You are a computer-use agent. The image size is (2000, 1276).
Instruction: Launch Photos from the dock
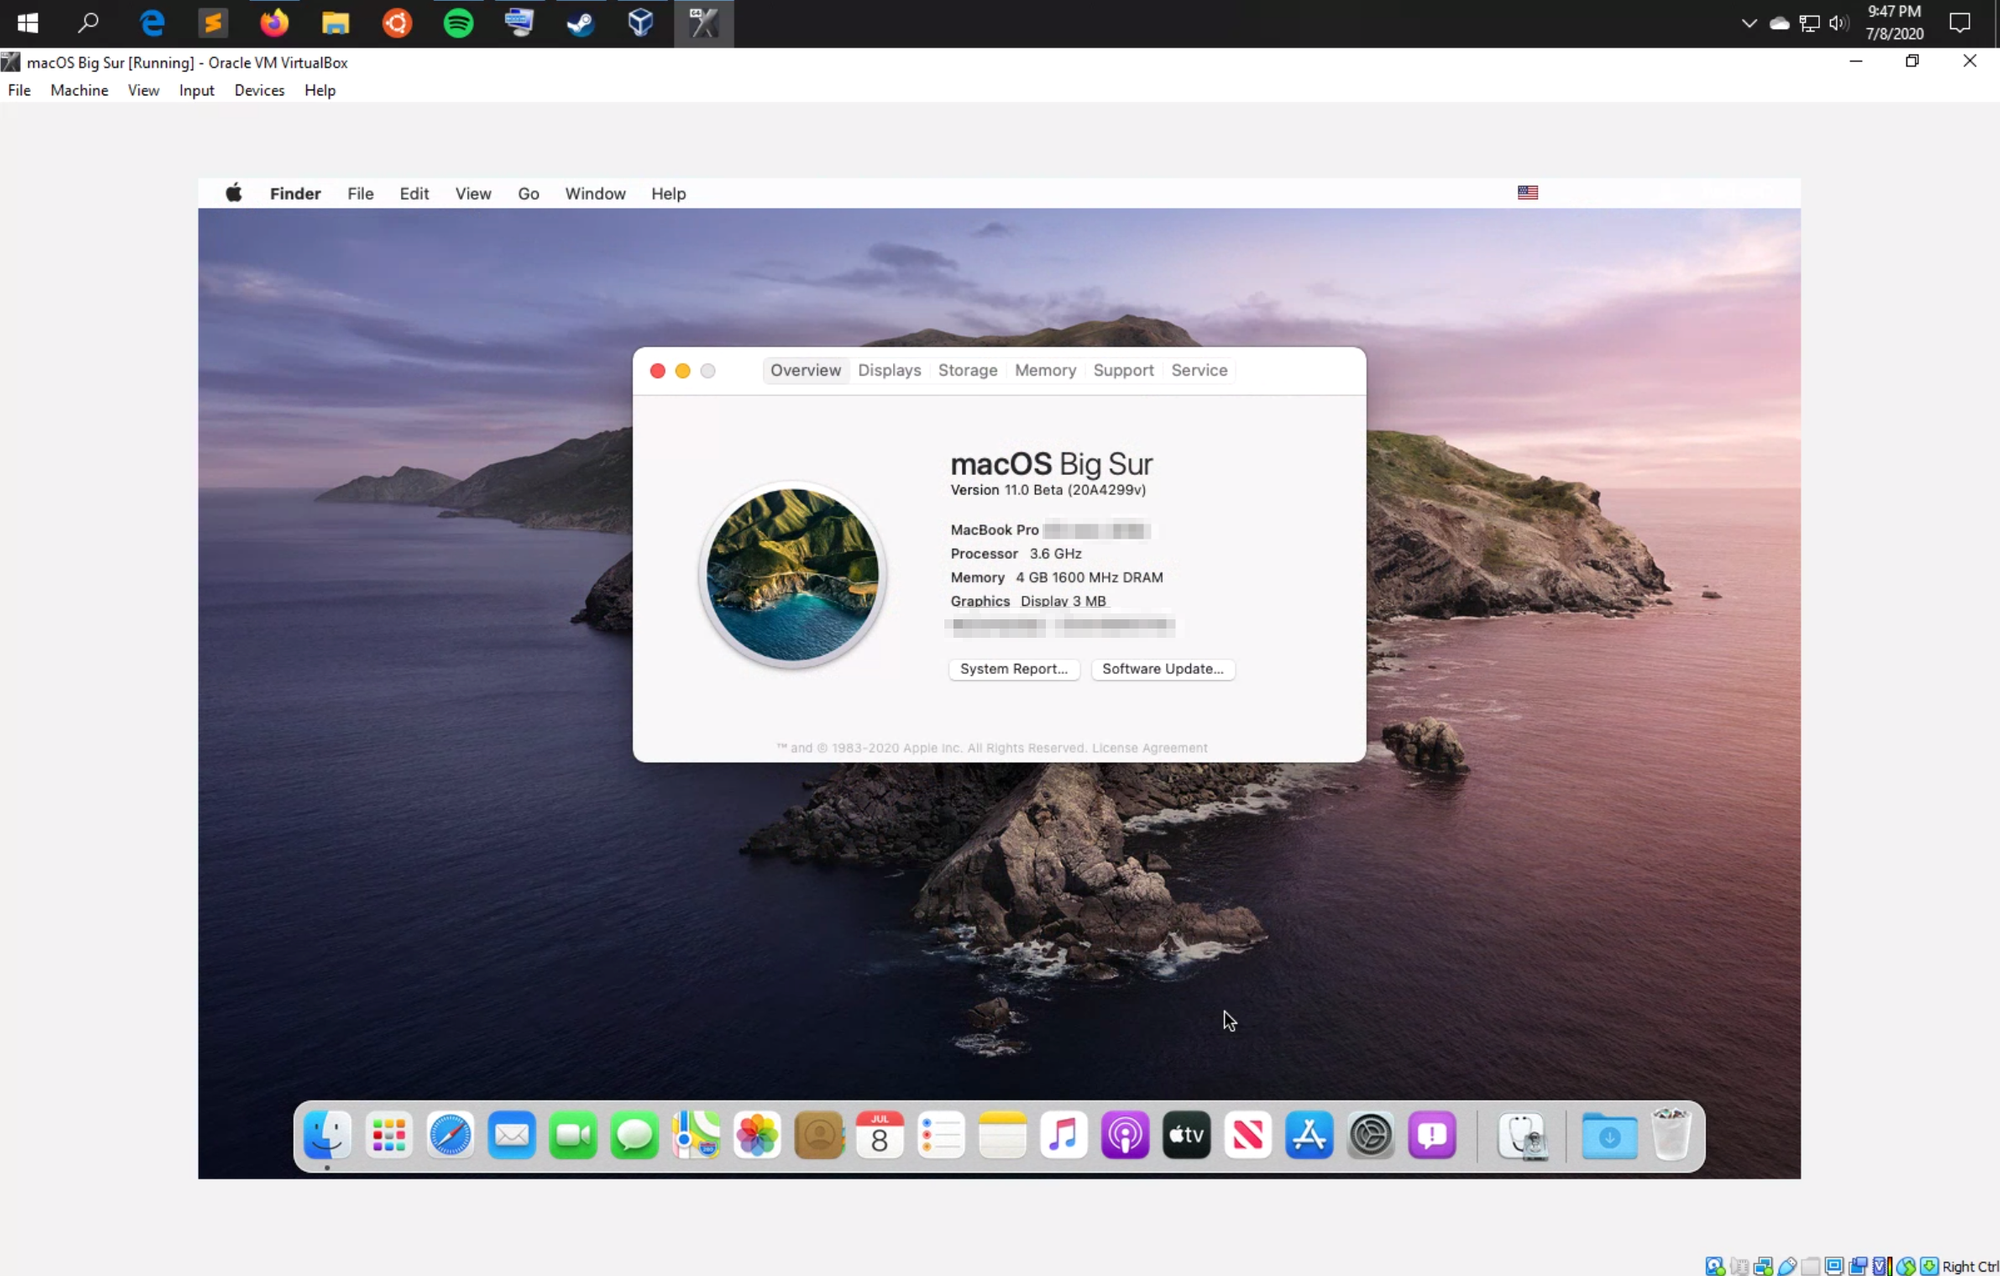click(x=757, y=1135)
